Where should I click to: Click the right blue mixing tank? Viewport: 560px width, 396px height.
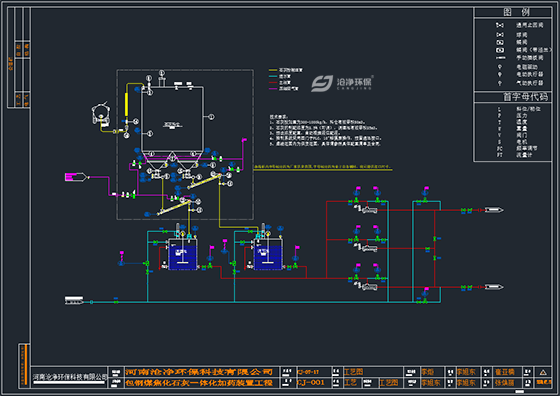[268, 257]
